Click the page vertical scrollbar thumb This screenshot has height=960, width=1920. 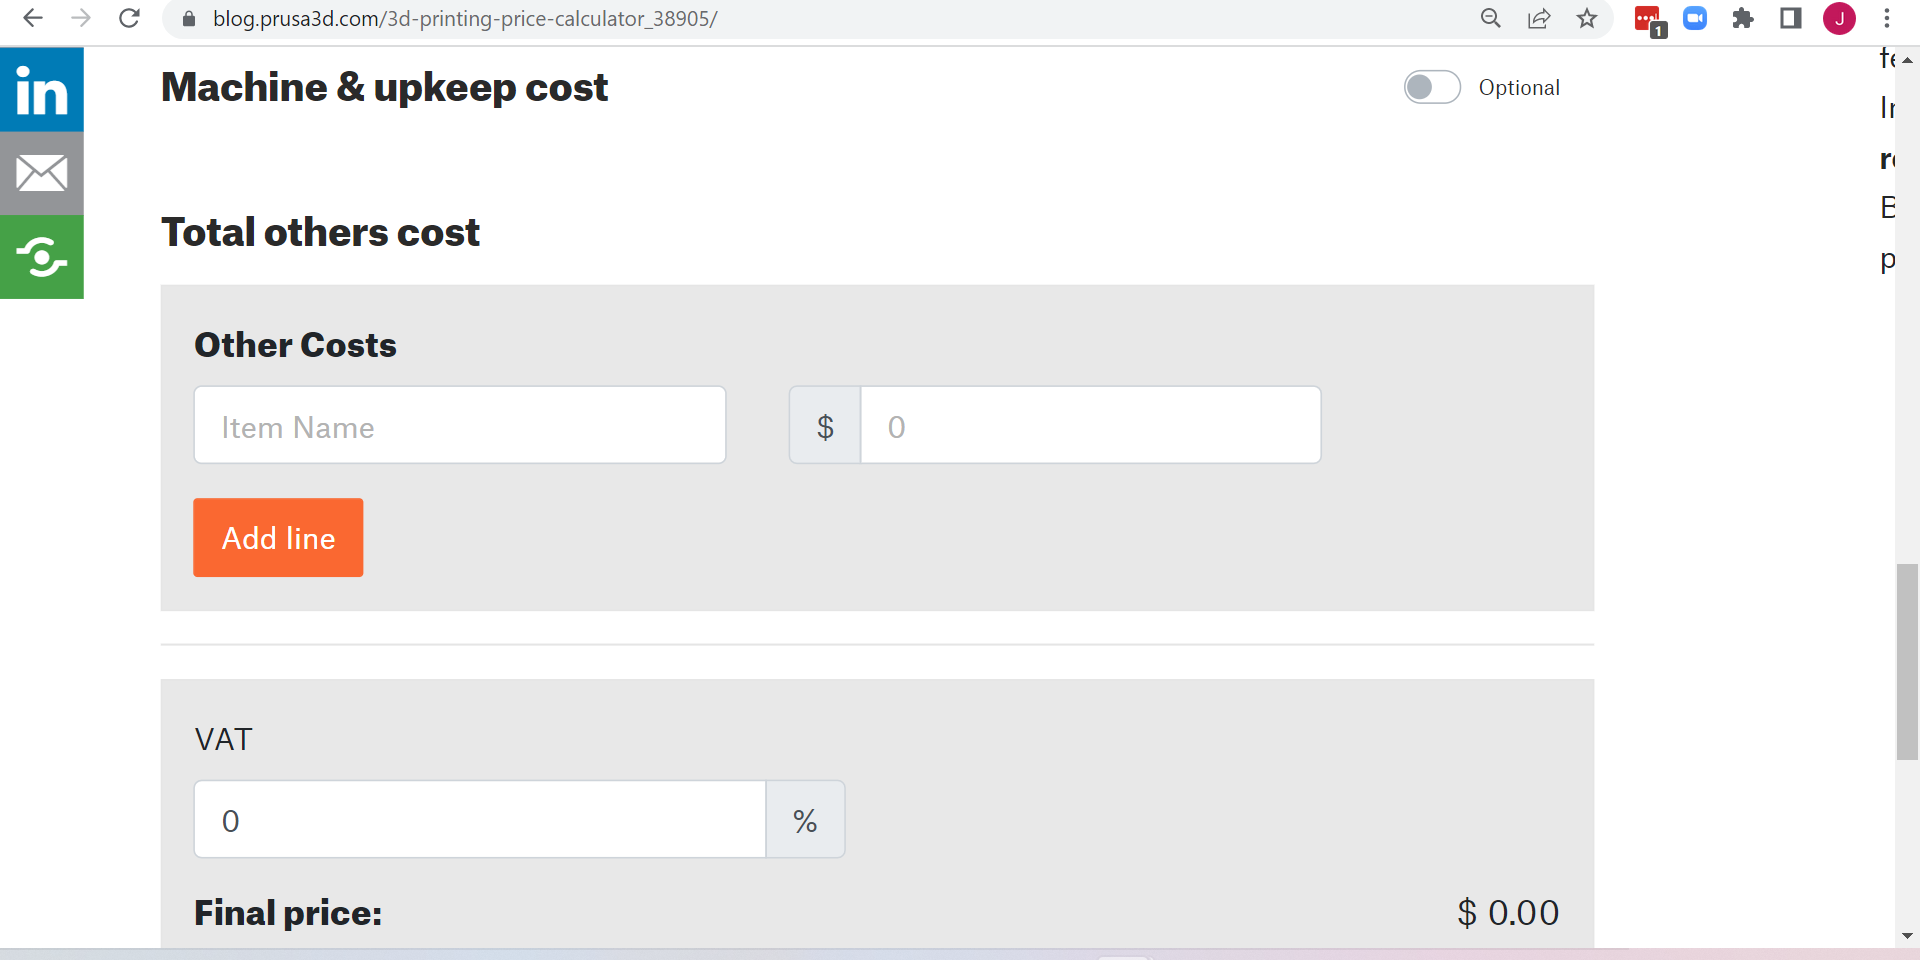(1907, 662)
